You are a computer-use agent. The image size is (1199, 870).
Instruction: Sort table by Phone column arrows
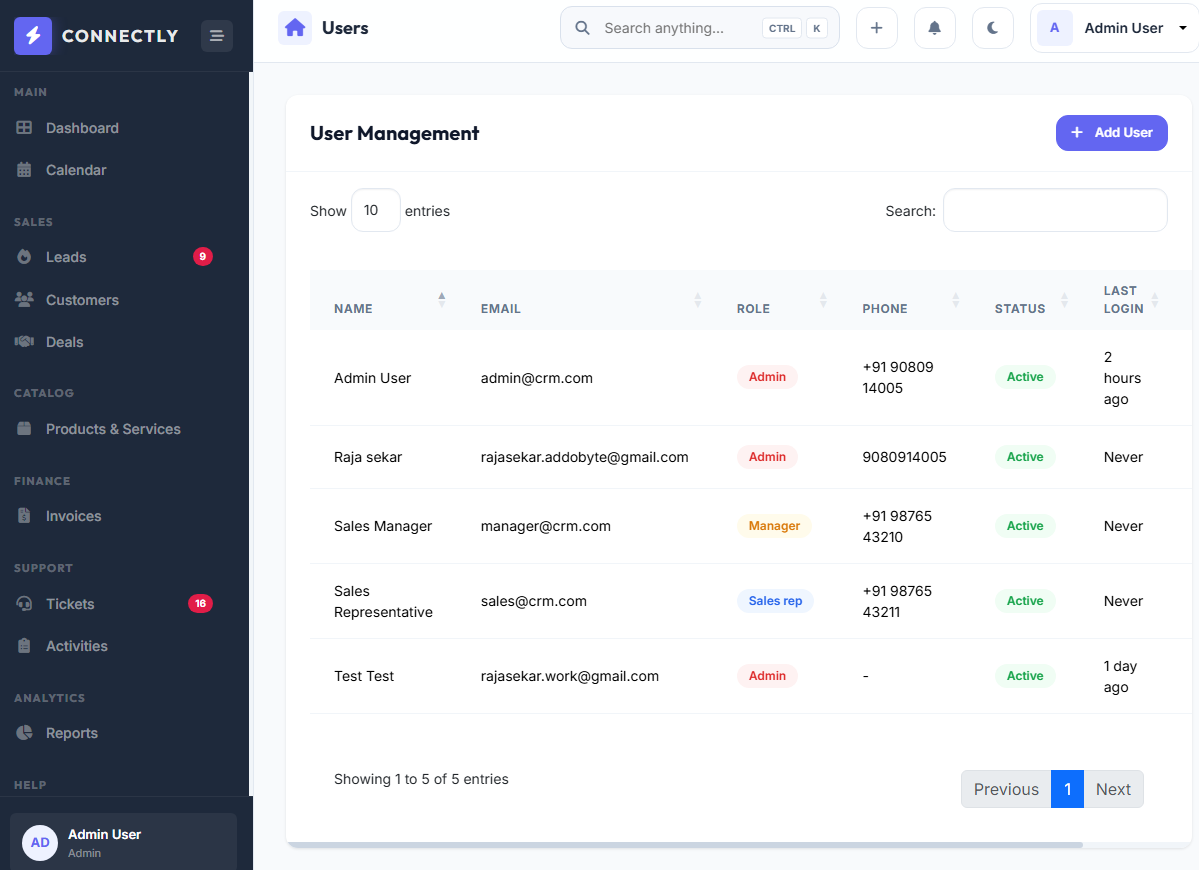pos(956,300)
